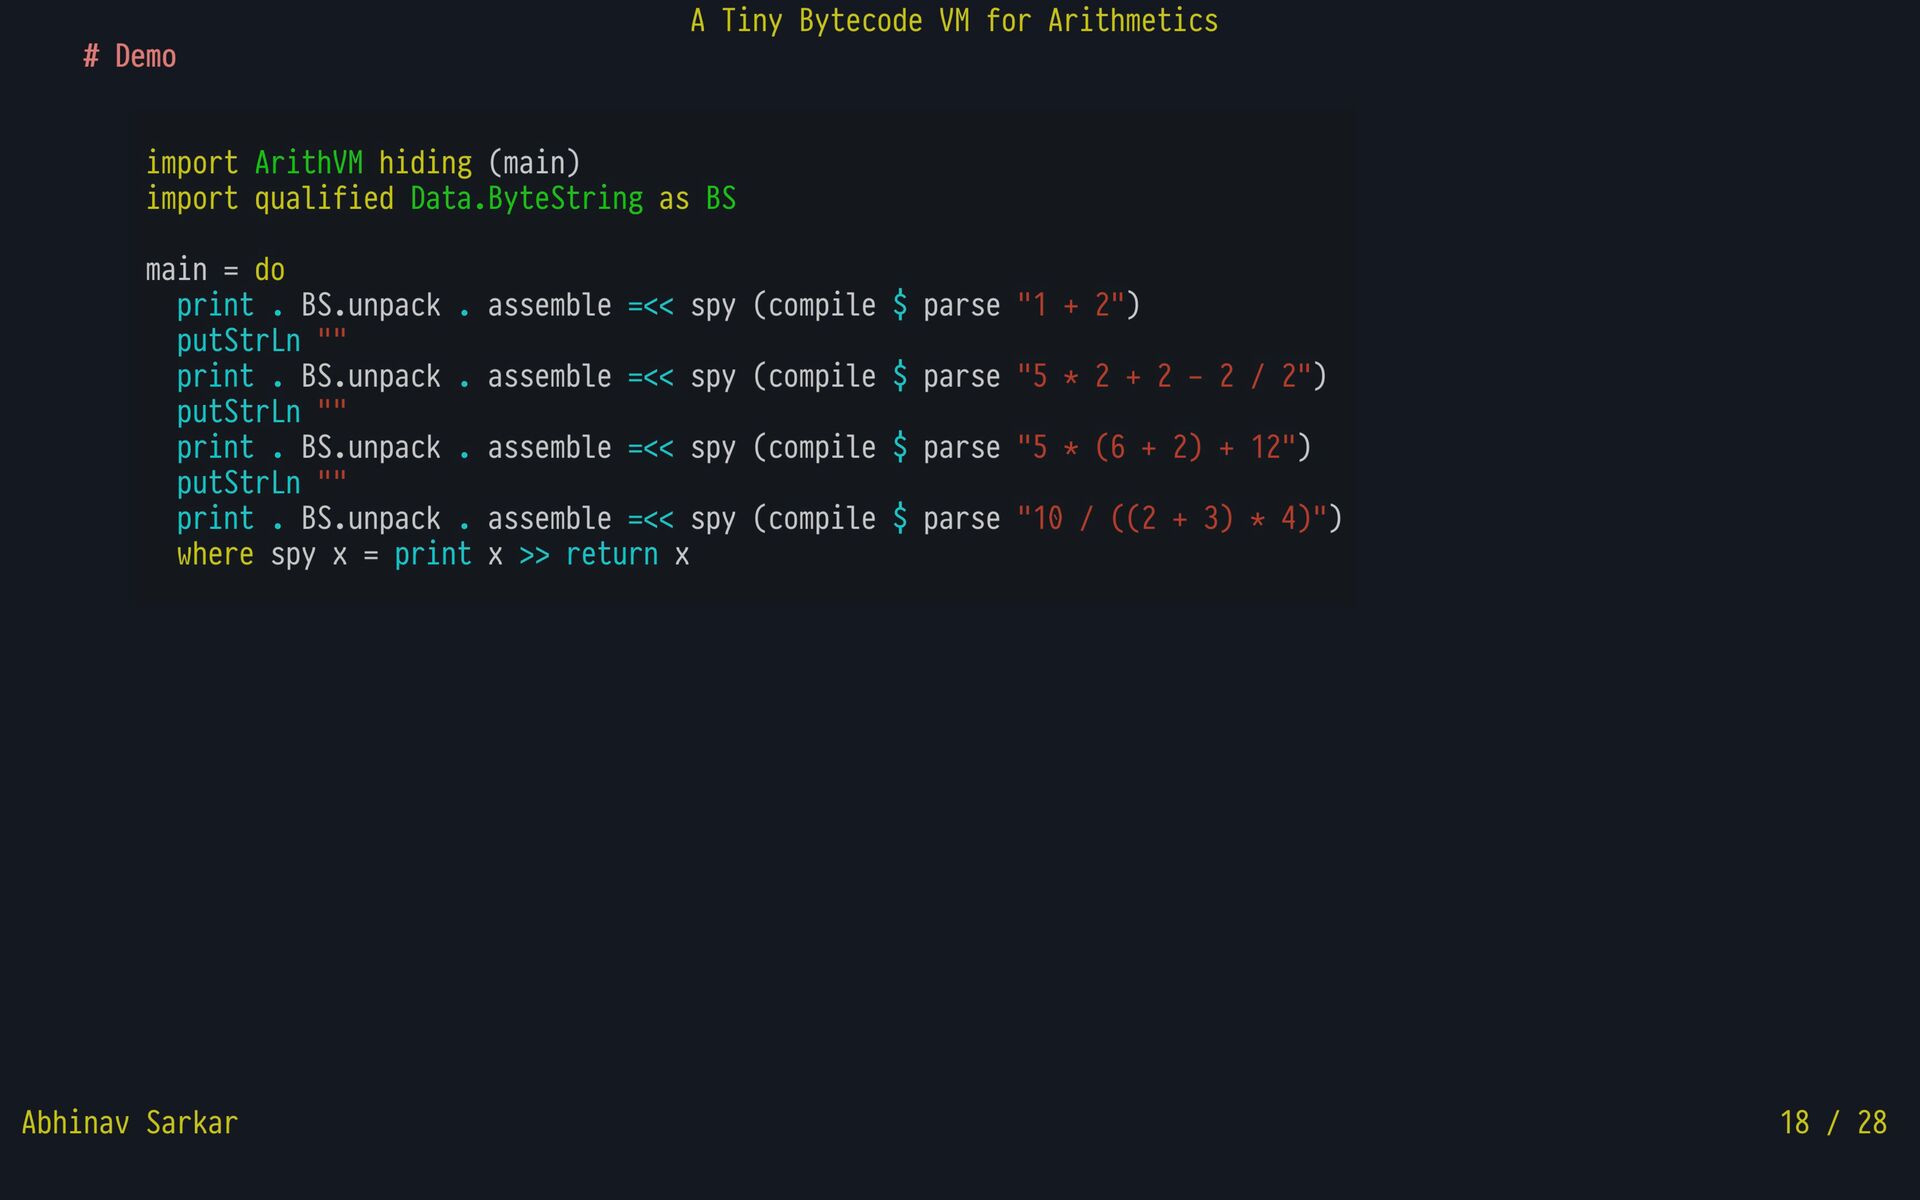Viewport: 1920px width, 1200px height.
Task: Click the 'do' keyword after main
Action: pos(269,270)
